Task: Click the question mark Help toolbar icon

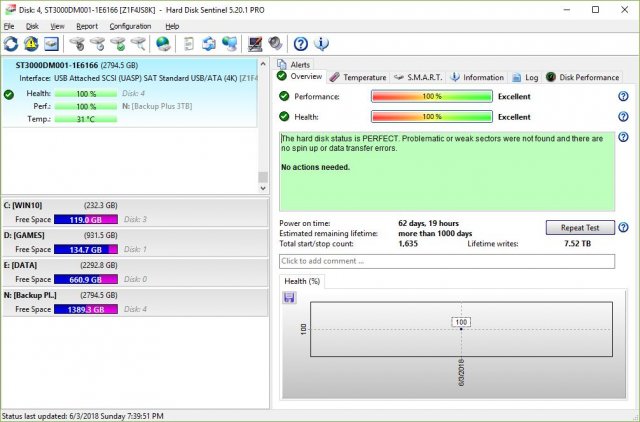Action: point(301,44)
